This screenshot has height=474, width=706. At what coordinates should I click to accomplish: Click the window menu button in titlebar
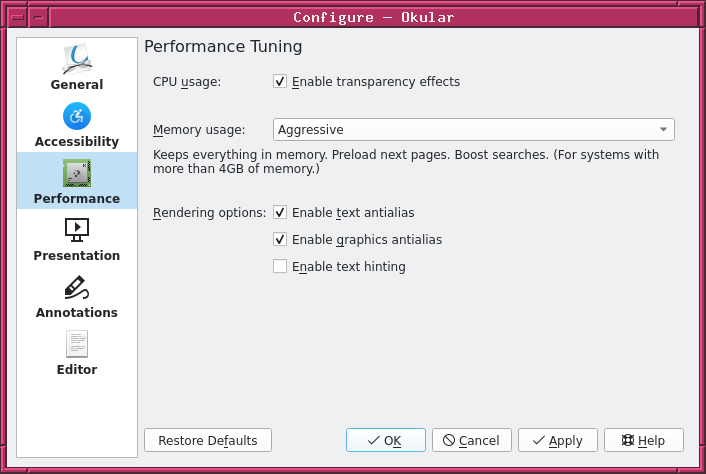click(x=16, y=18)
